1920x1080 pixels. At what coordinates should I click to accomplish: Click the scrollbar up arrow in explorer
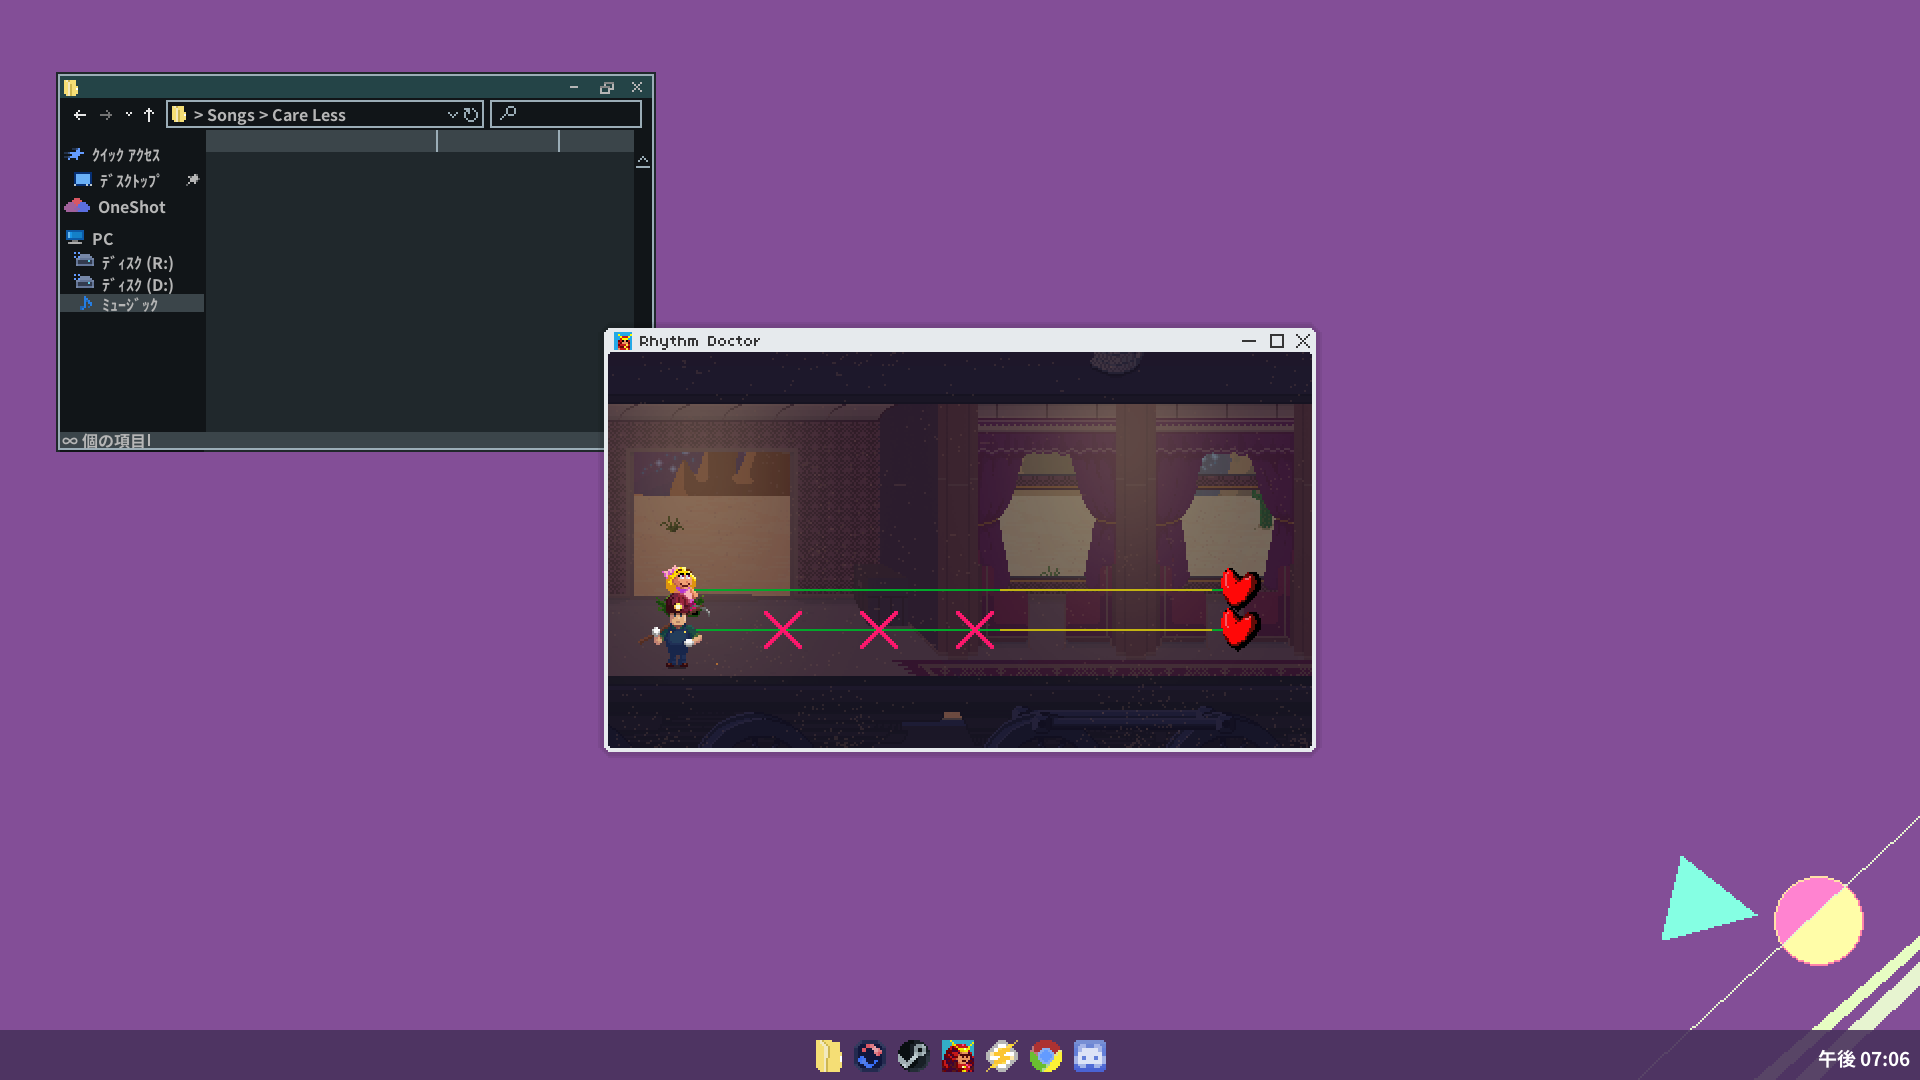tap(643, 161)
